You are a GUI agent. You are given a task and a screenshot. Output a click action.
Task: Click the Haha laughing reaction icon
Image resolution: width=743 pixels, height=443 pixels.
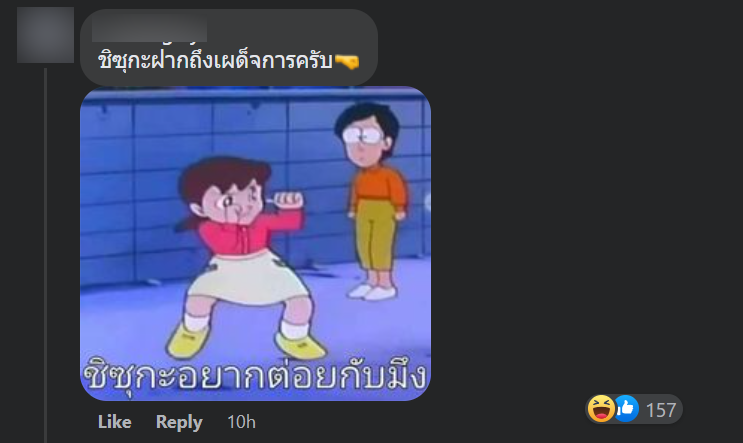pyautogui.click(x=600, y=408)
